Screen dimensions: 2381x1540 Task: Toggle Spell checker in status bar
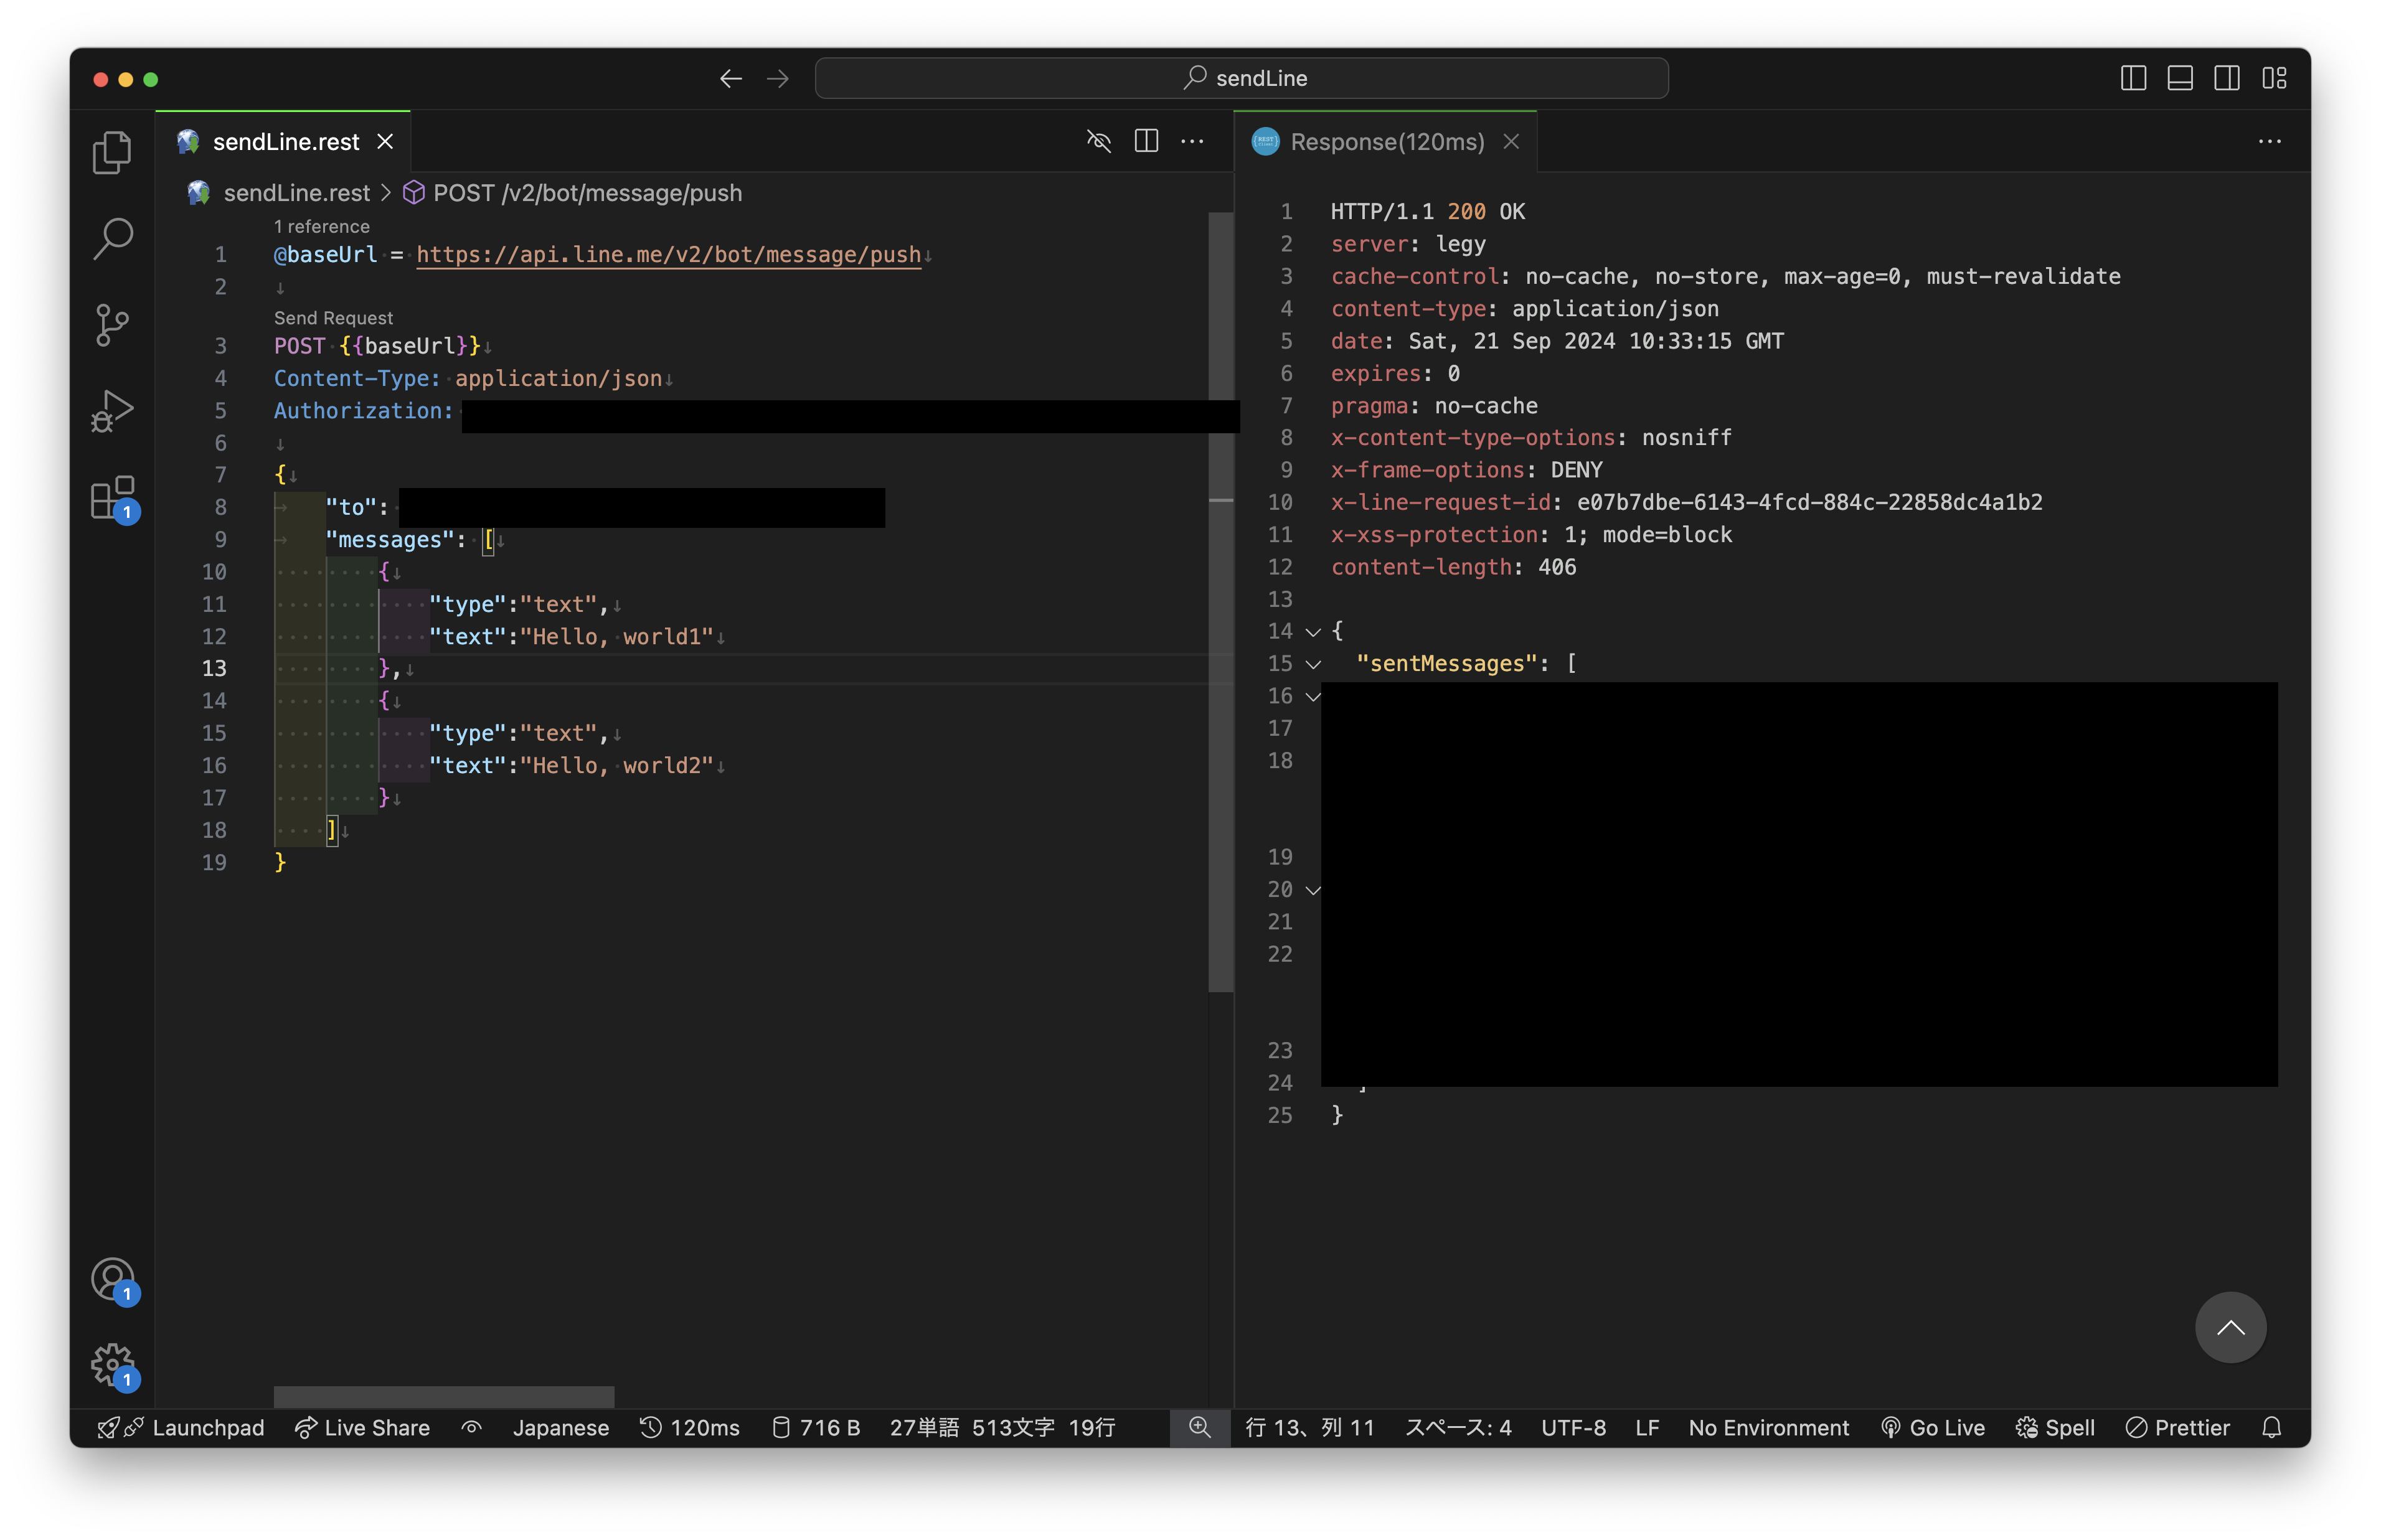pos(2054,1427)
